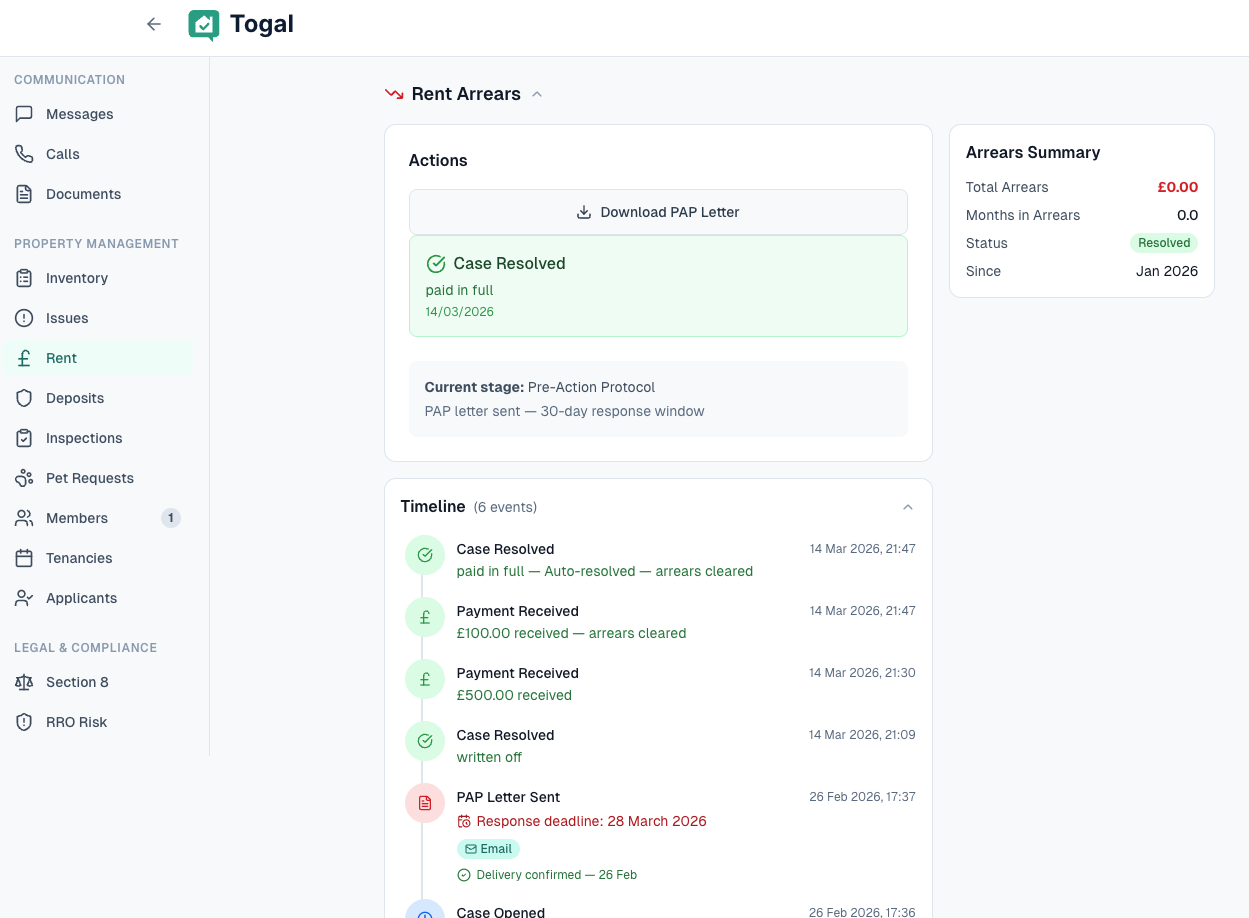Go to Tenancies in sidebar
1249x918 pixels.
[79, 558]
